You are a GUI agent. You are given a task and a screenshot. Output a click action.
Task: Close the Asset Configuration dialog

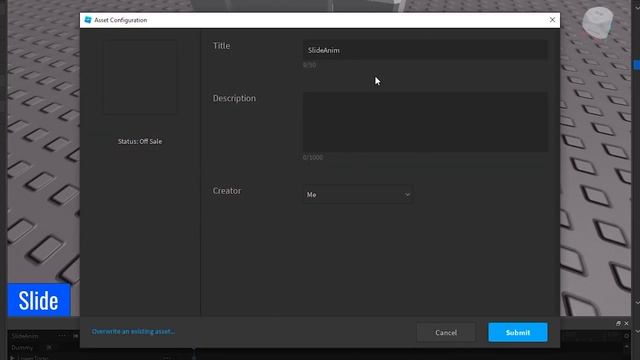click(552, 20)
